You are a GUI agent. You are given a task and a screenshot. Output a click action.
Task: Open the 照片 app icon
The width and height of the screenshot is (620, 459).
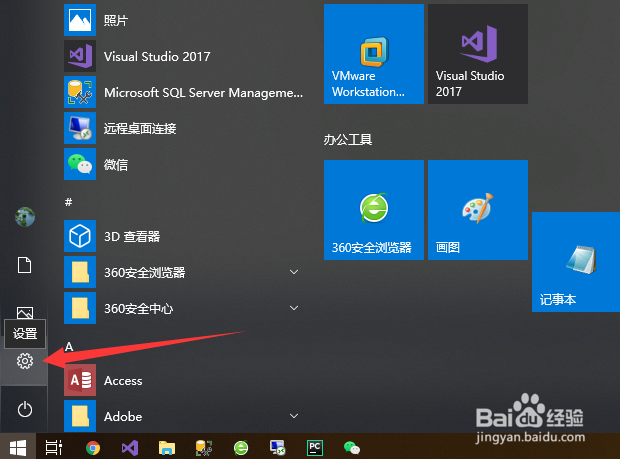80,20
